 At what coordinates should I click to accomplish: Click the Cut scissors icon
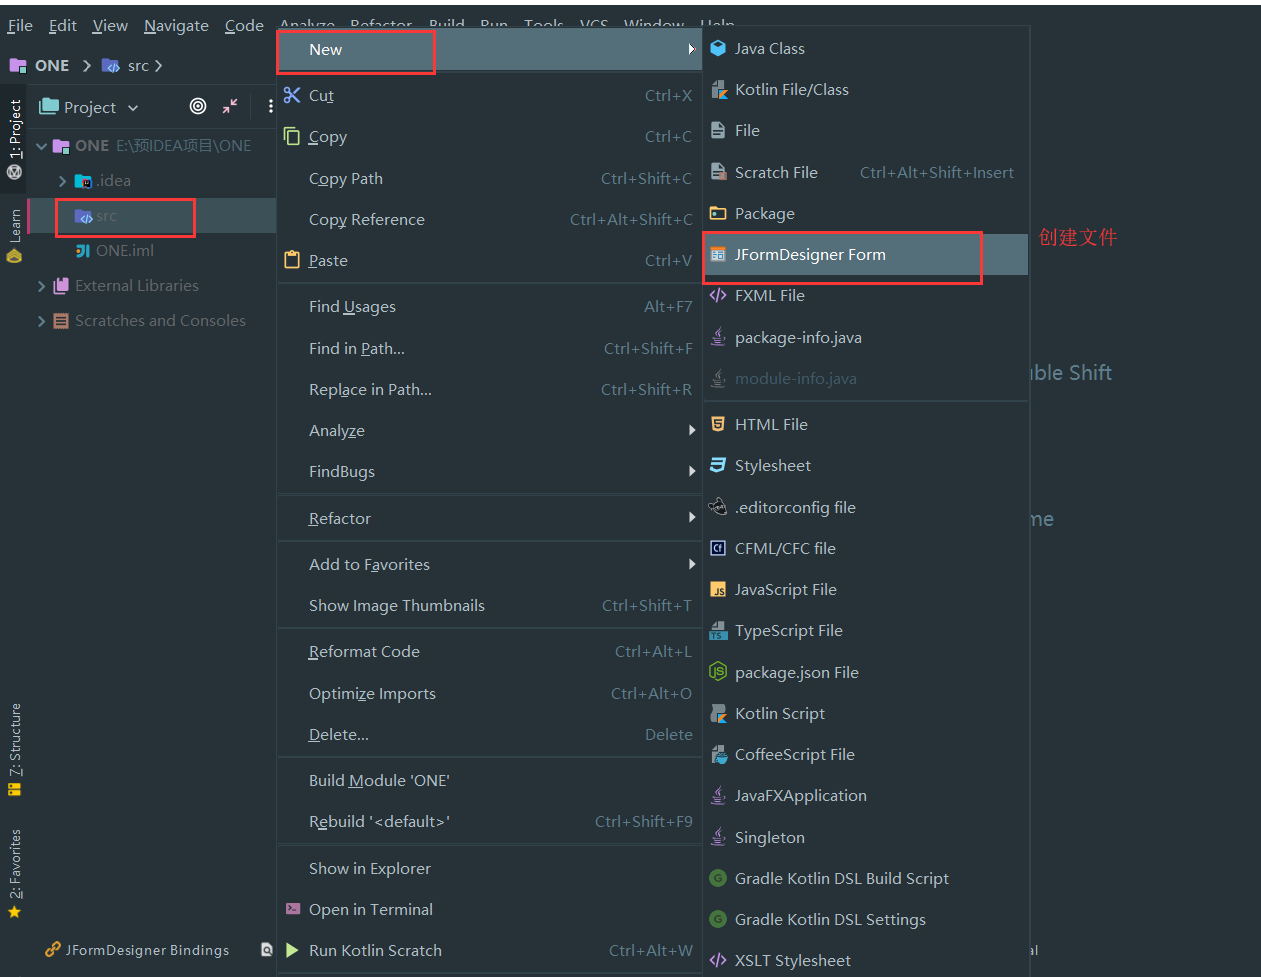tap(292, 95)
